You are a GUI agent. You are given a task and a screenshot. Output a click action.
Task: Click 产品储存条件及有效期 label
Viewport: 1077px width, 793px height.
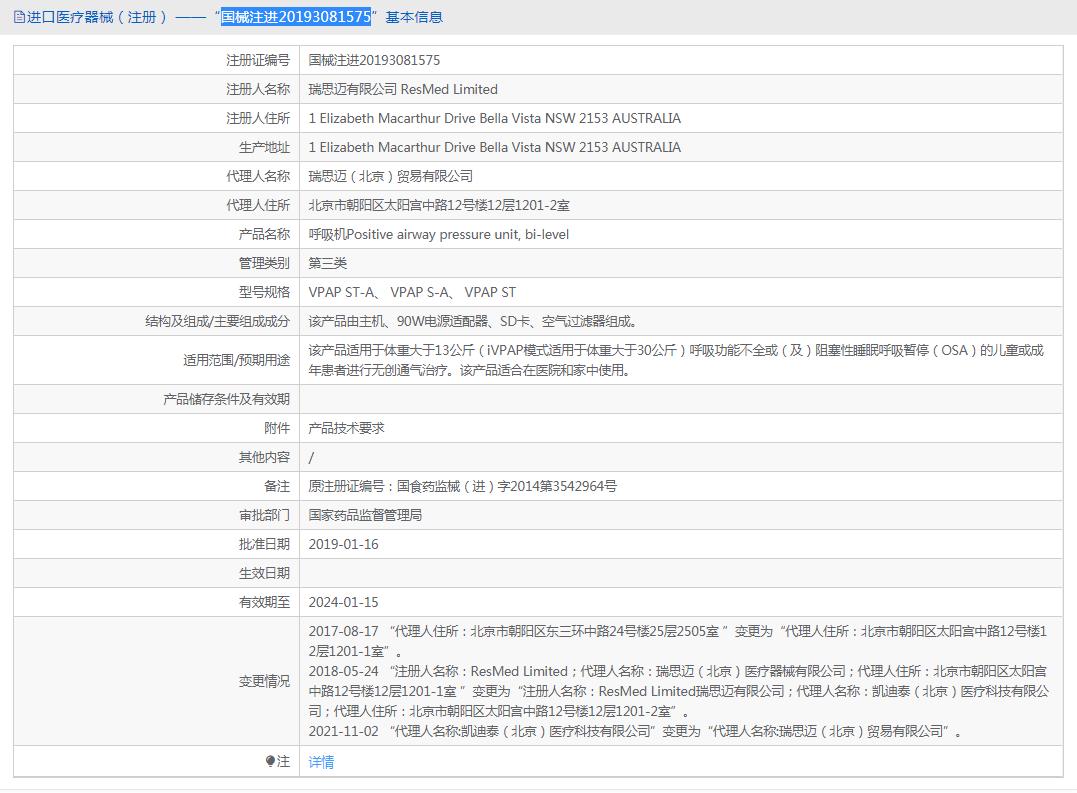coord(227,399)
